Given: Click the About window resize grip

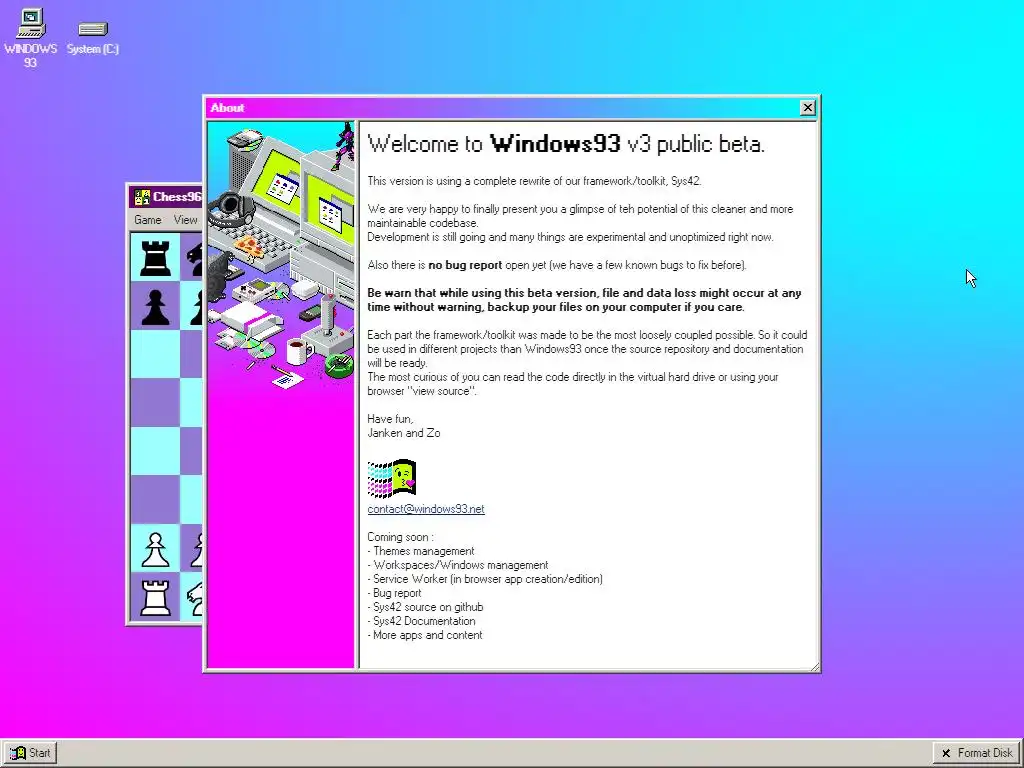Looking at the screenshot, I should pyautogui.click(x=814, y=665).
